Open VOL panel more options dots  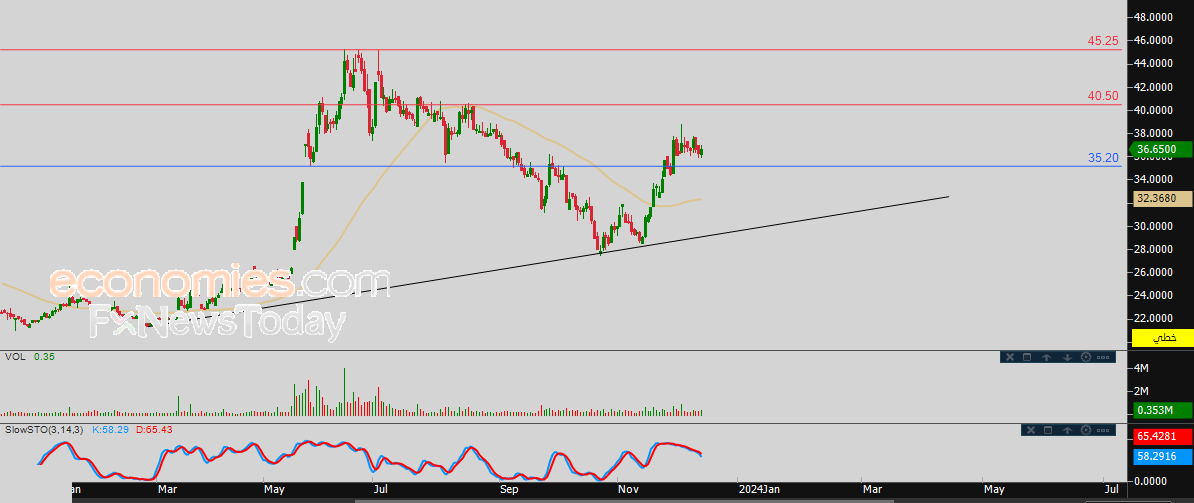tap(1104, 357)
